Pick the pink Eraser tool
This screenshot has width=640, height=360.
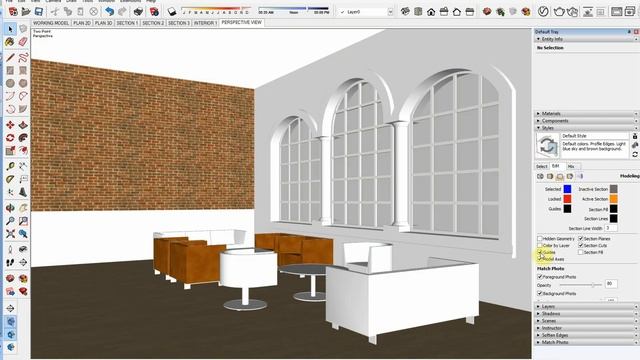[x=23, y=42]
